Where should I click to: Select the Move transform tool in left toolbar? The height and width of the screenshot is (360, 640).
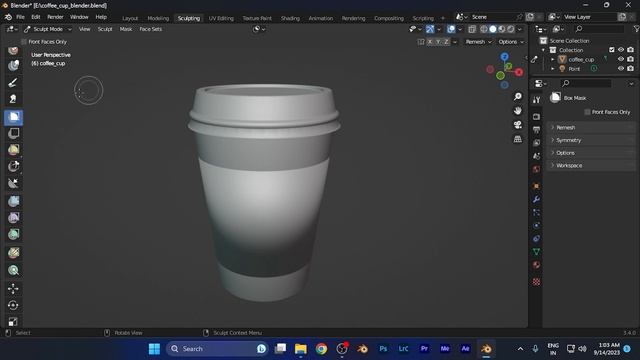[13, 289]
